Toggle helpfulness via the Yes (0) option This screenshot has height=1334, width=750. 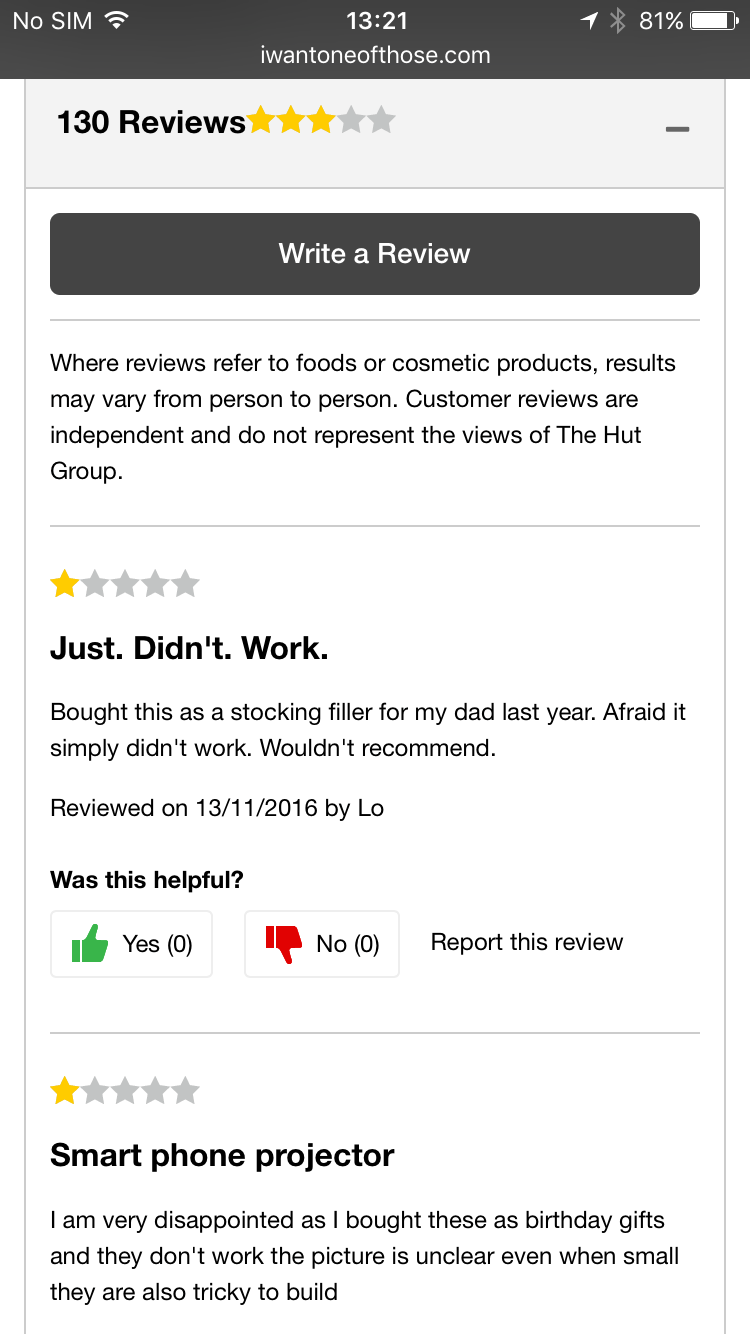131,943
